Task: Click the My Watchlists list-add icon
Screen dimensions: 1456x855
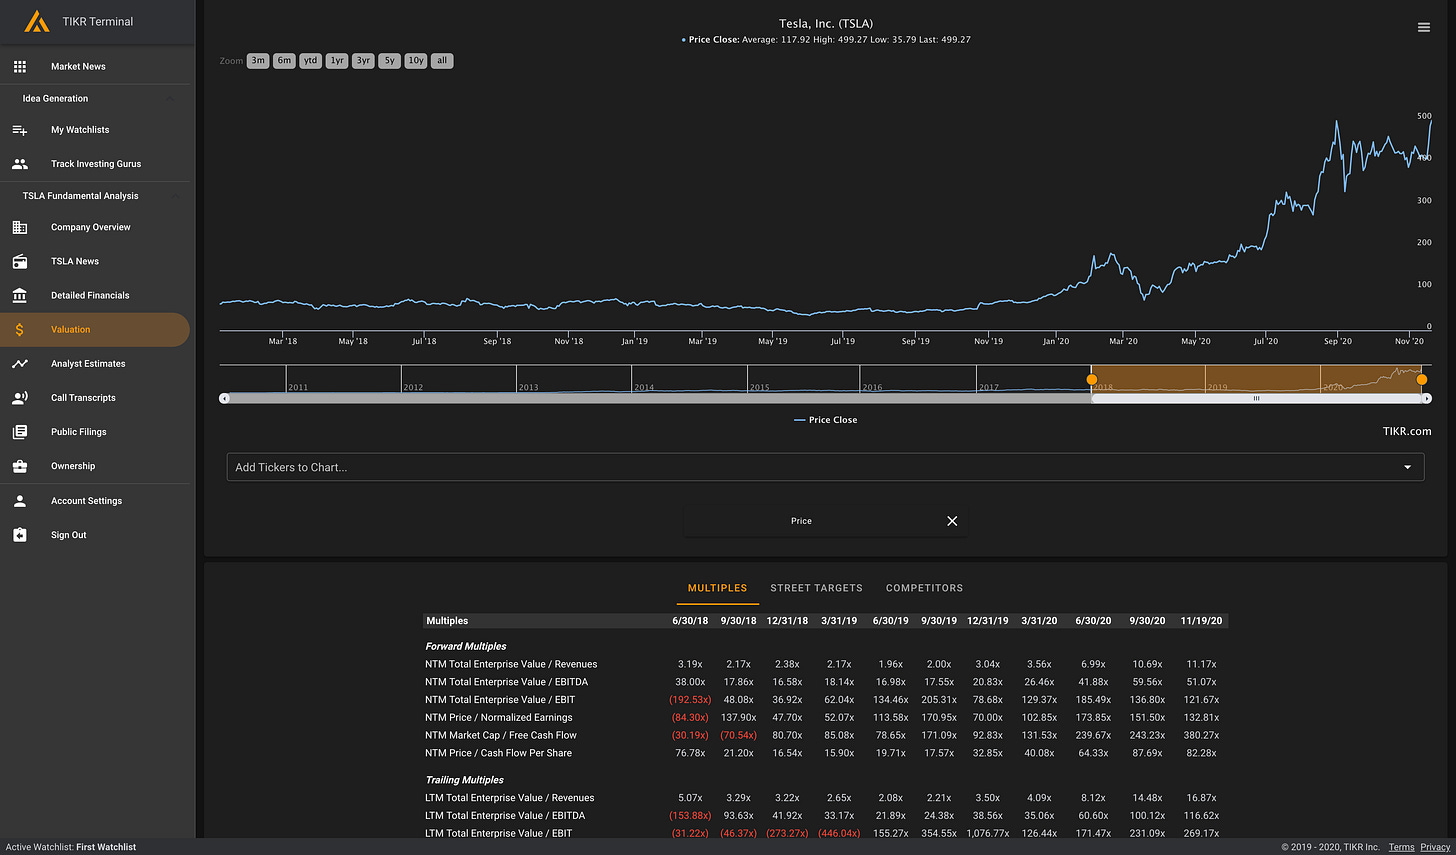Action: 20,130
